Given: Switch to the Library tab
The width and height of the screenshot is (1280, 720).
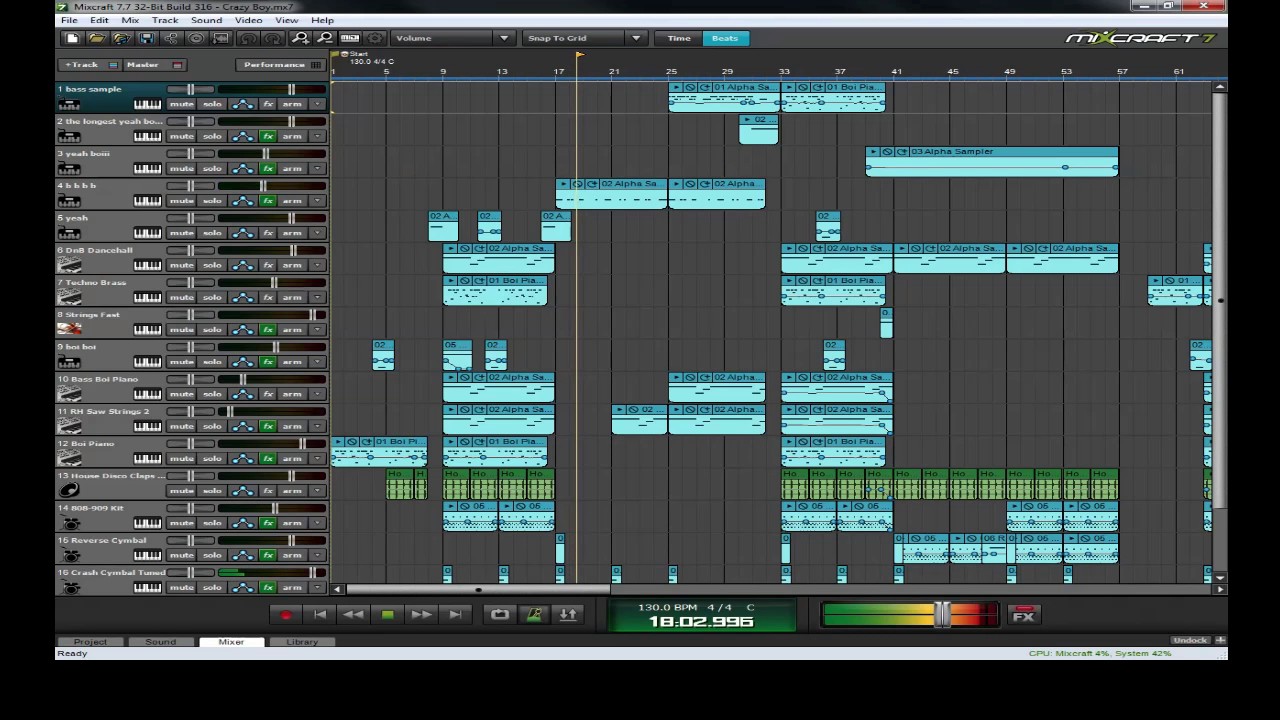Looking at the screenshot, I should pos(302,642).
